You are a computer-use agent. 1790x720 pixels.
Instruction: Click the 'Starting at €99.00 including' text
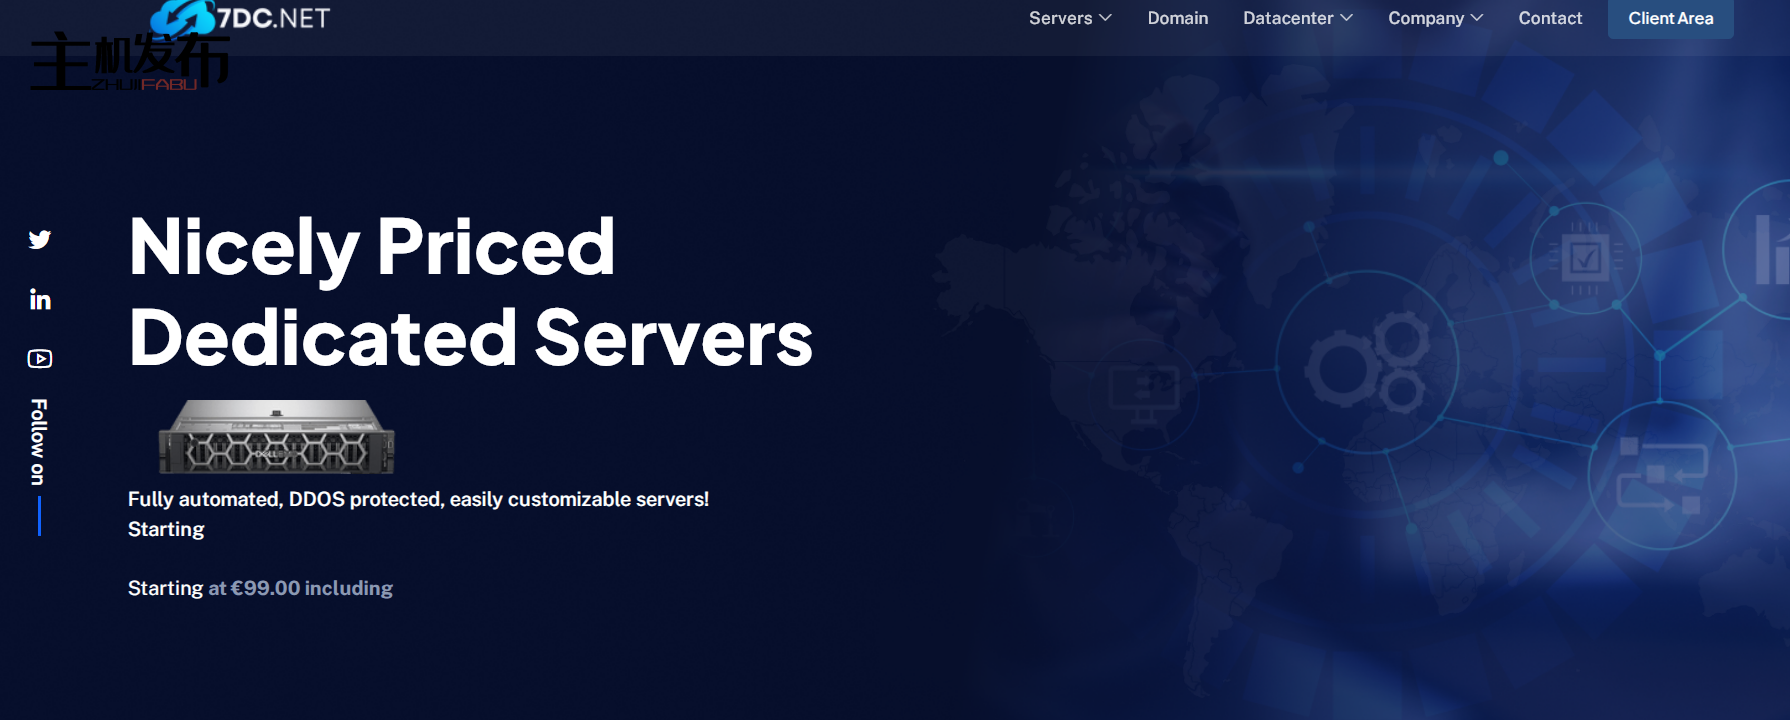click(260, 588)
